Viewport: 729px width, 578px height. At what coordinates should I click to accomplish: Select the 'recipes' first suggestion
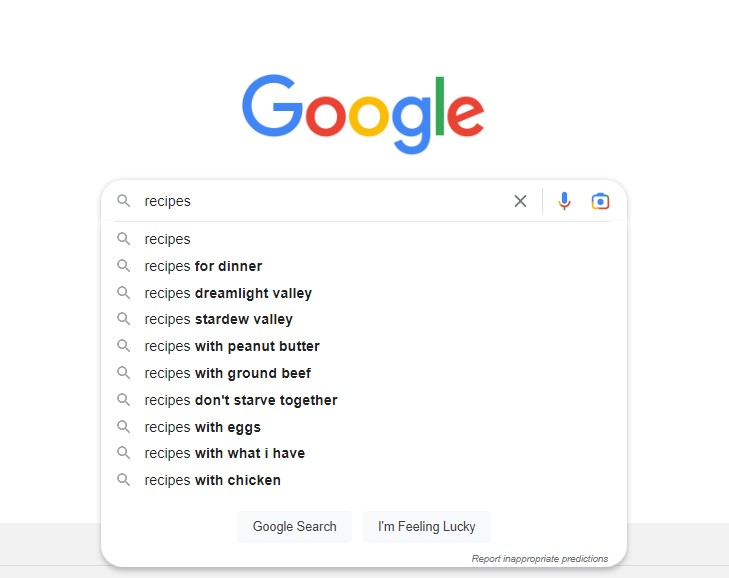(168, 239)
